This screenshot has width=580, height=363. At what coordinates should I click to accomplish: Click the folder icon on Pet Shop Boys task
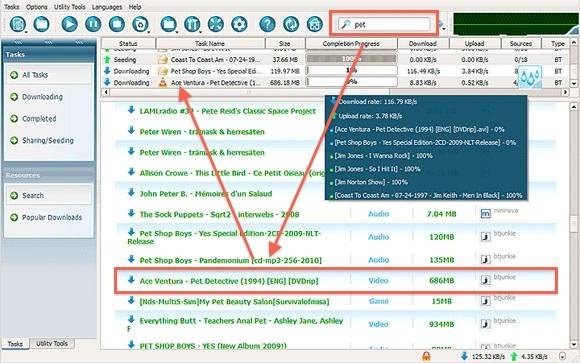(163, 71)
